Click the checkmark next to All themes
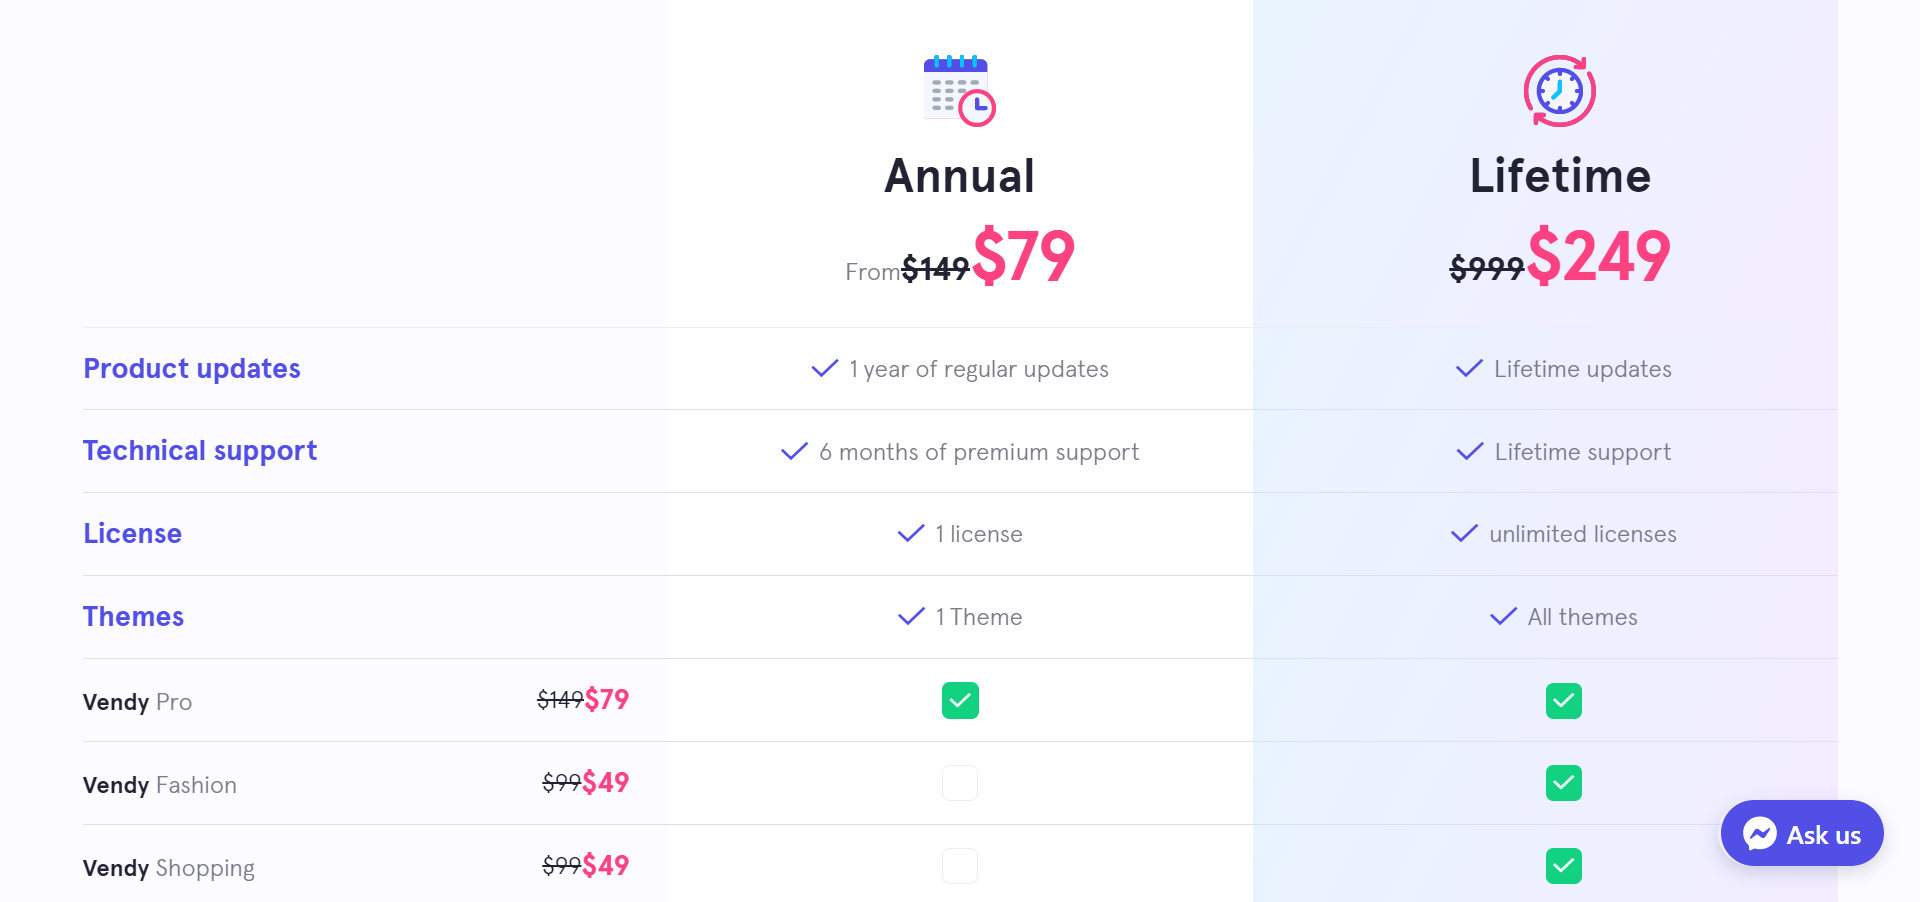Screen dimensions: 1920x902 1503,616
